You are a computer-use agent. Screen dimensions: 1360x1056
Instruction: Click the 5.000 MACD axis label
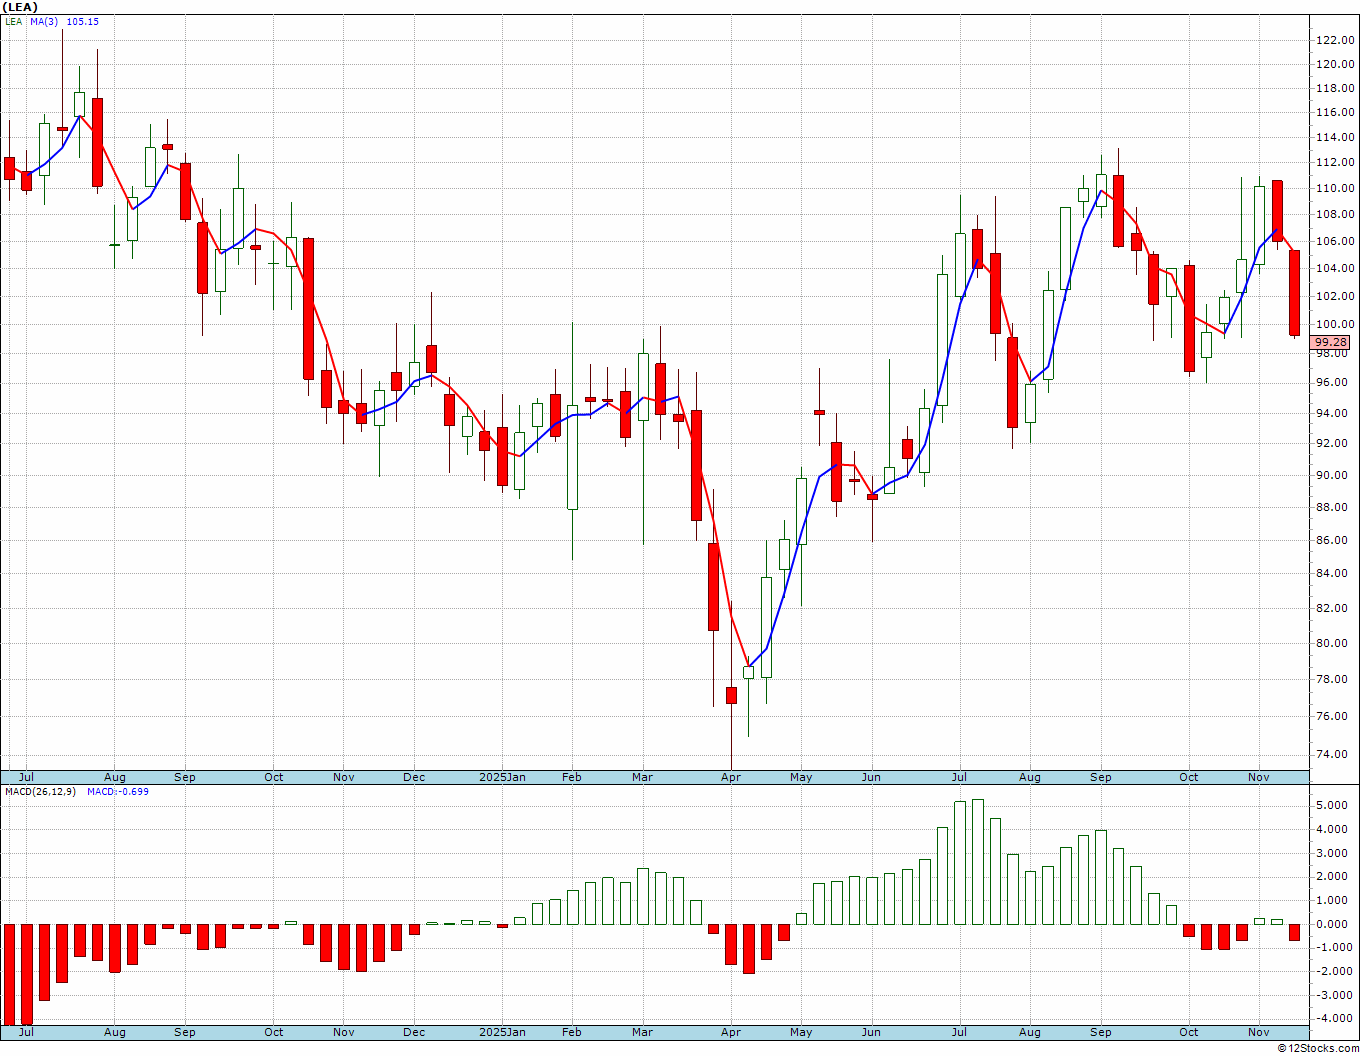click(1332, 805)
